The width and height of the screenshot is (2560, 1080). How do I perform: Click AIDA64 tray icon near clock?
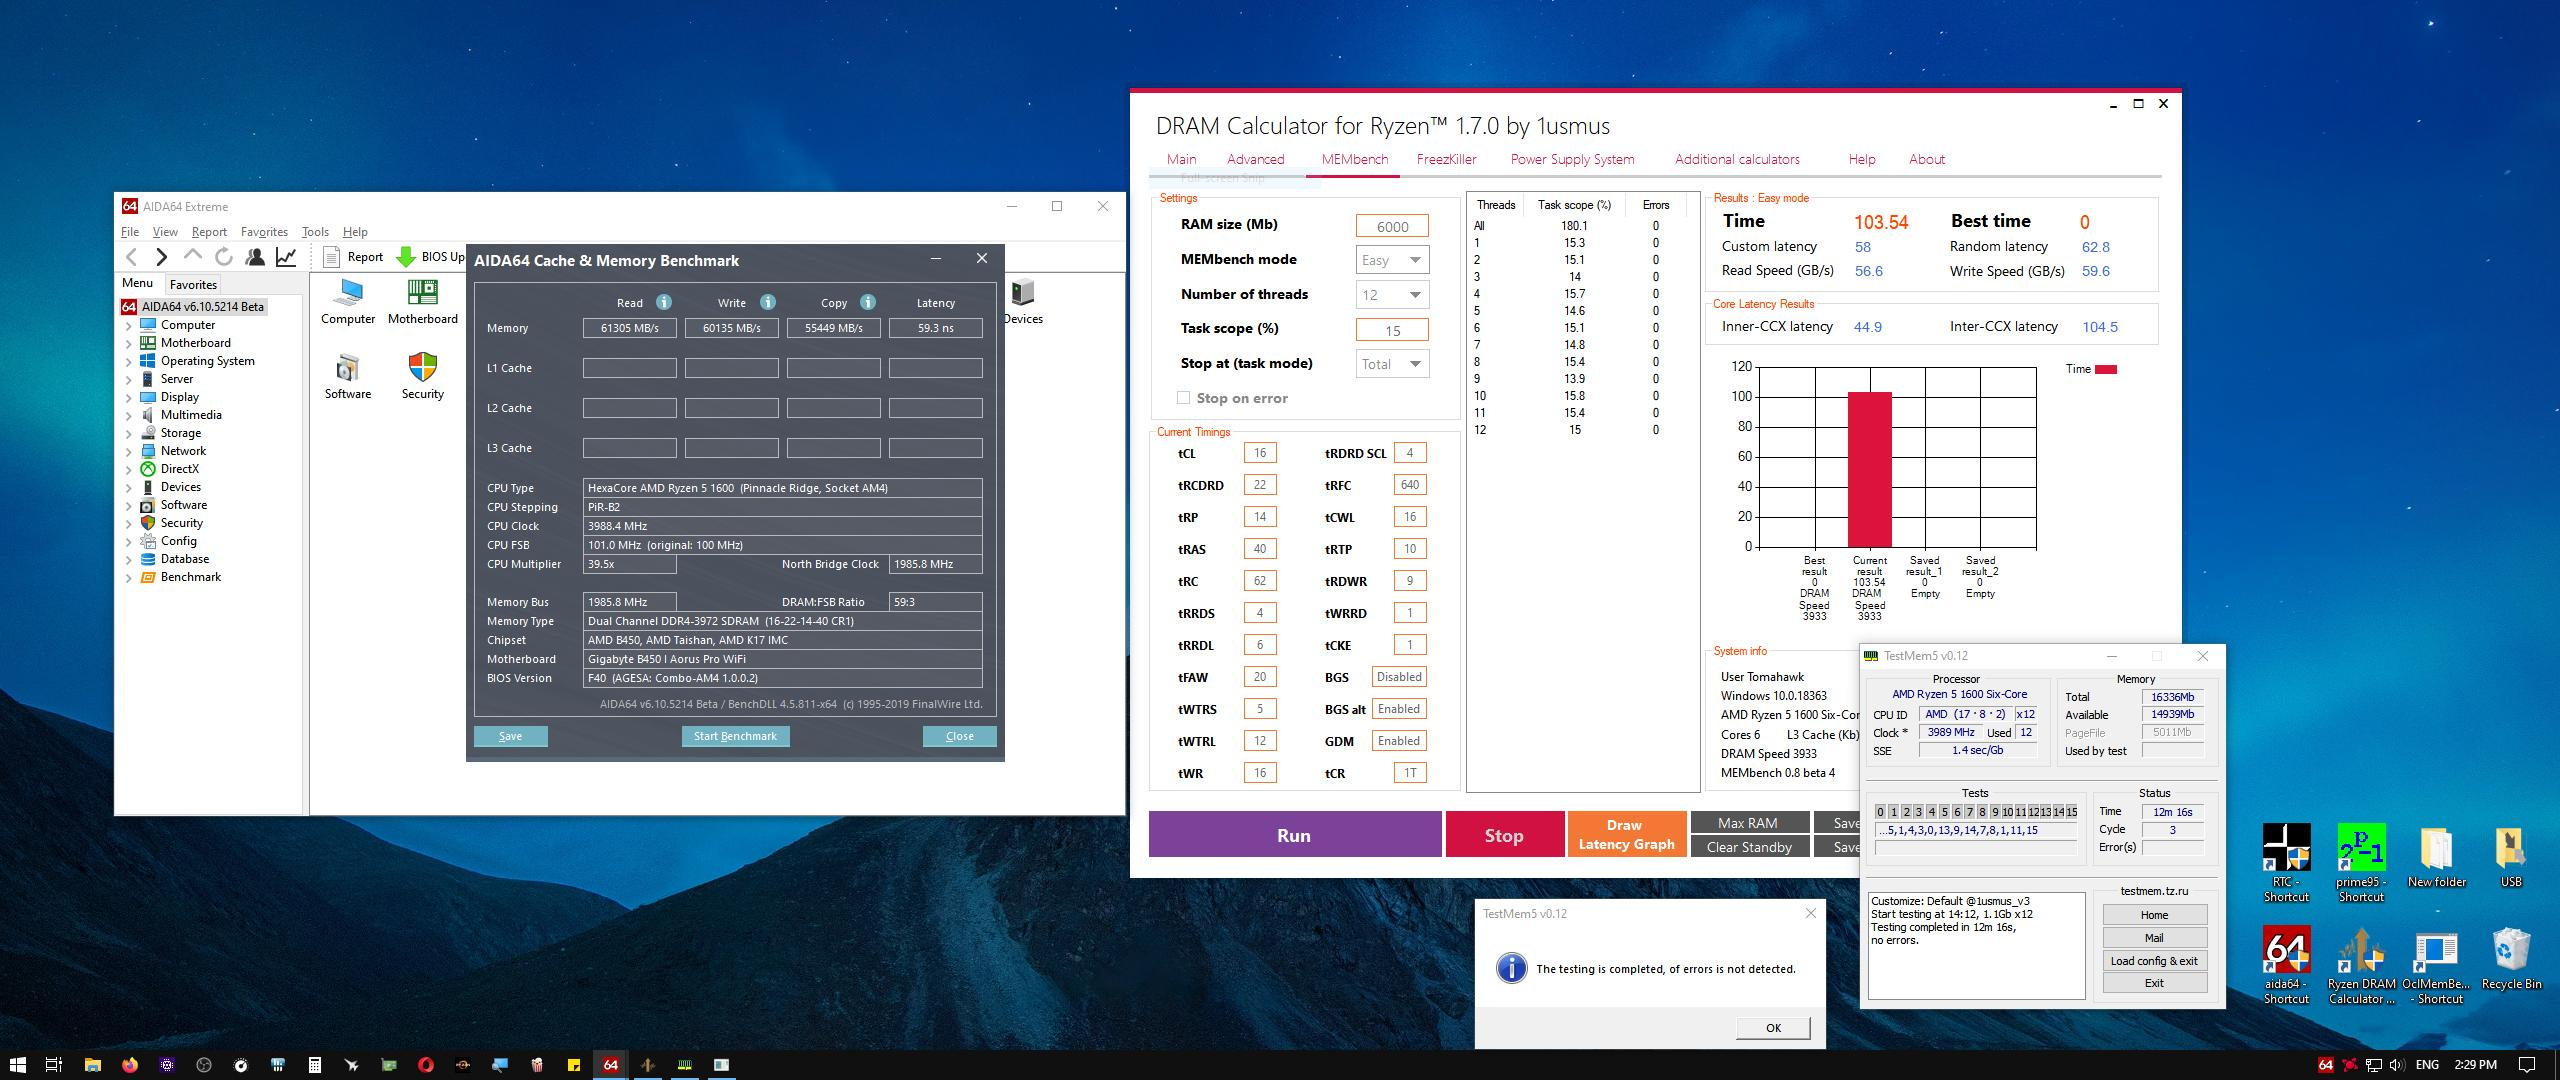tap(2326, 1064)
